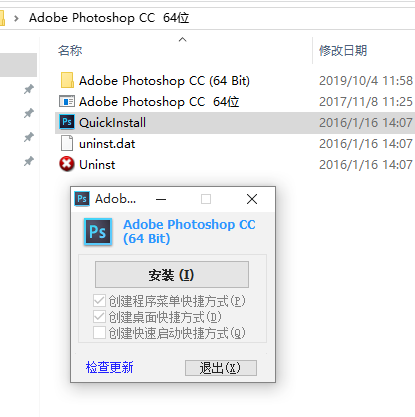Click the red Uninst uninstaller icon
Screen dimensions: 415x417
67,164
